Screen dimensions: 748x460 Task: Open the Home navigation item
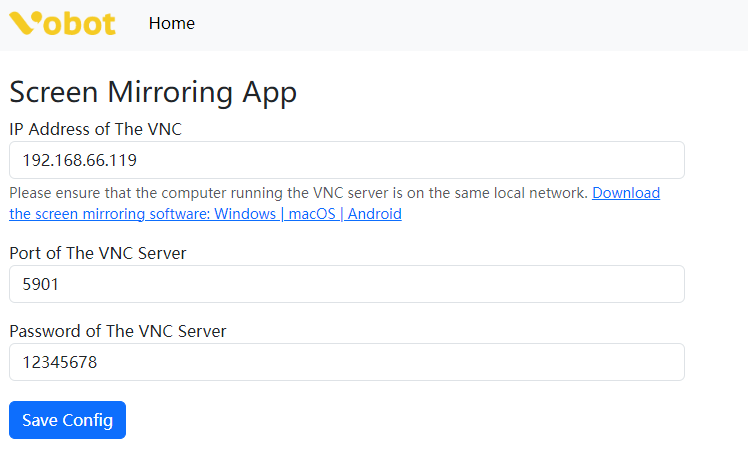click(x=171, y=23)
